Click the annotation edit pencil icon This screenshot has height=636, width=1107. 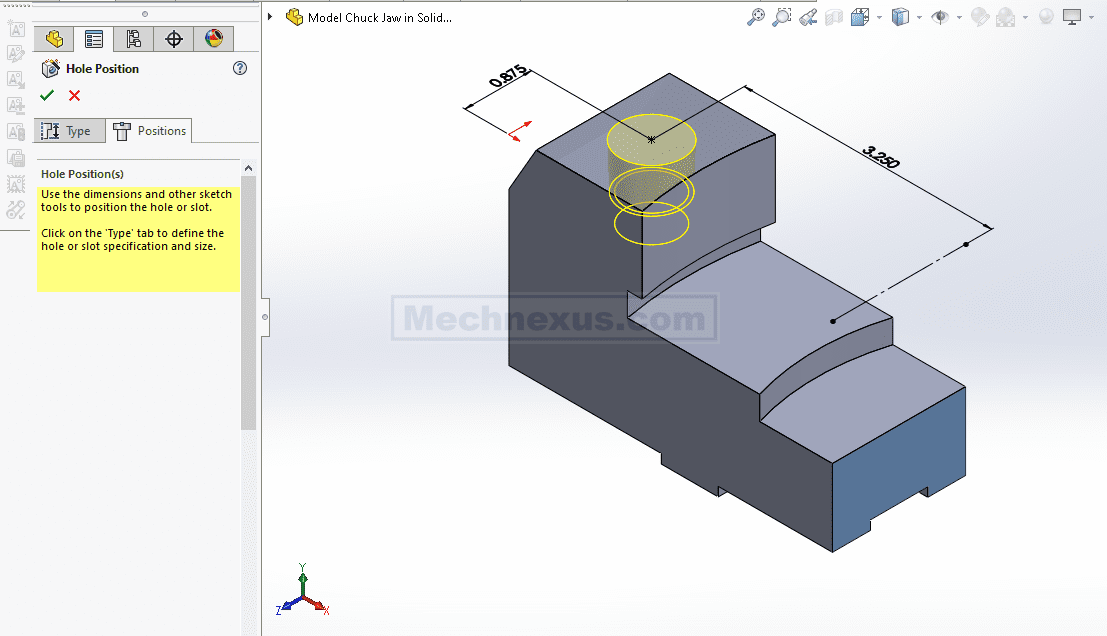coord(16,54)
